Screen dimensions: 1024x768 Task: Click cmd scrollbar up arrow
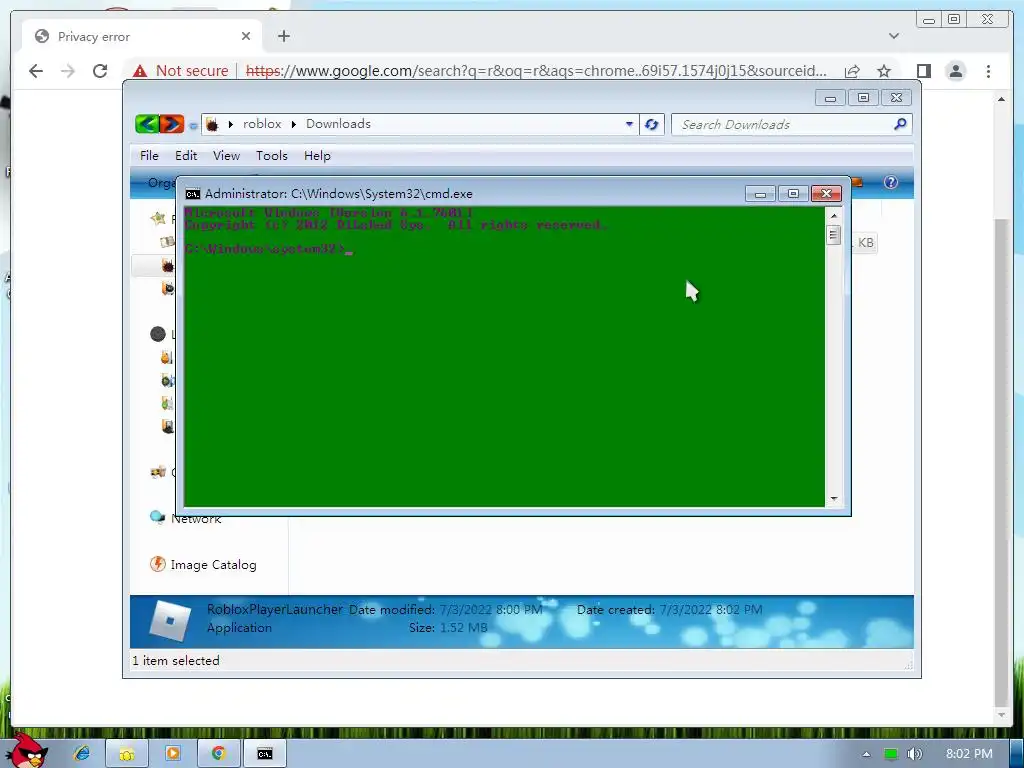[x=833, y=216]
